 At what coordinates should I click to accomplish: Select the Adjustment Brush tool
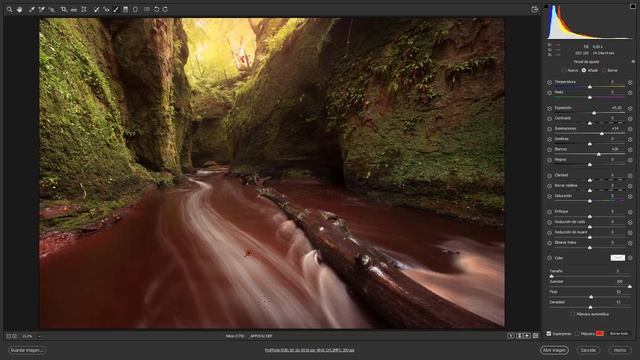[x=116, y=9]
